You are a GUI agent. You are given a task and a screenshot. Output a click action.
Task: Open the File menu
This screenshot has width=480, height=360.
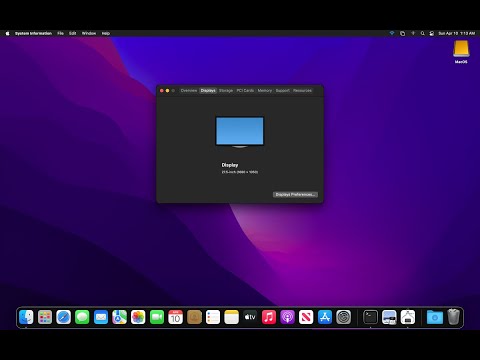pos(60,33)
